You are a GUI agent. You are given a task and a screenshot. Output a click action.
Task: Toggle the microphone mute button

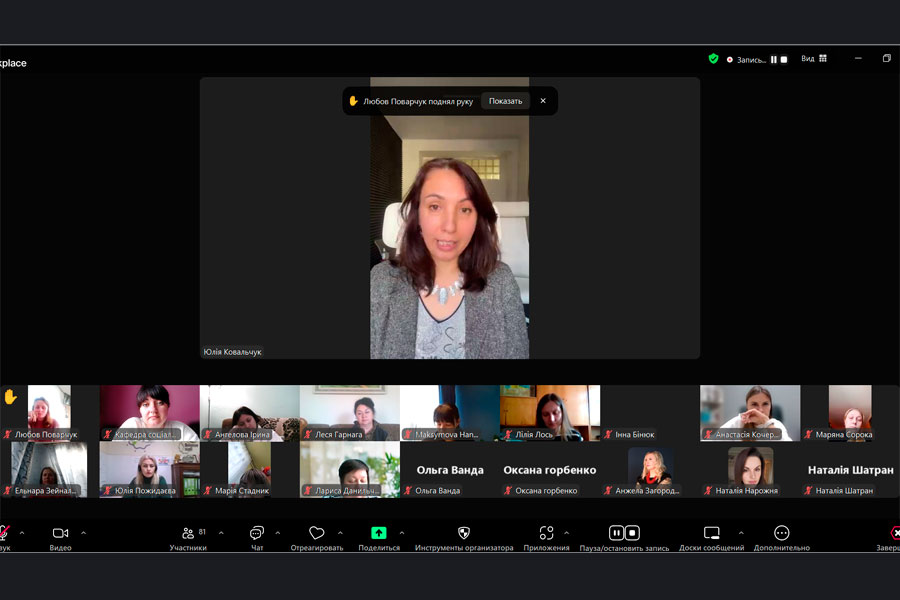[3, 533]
